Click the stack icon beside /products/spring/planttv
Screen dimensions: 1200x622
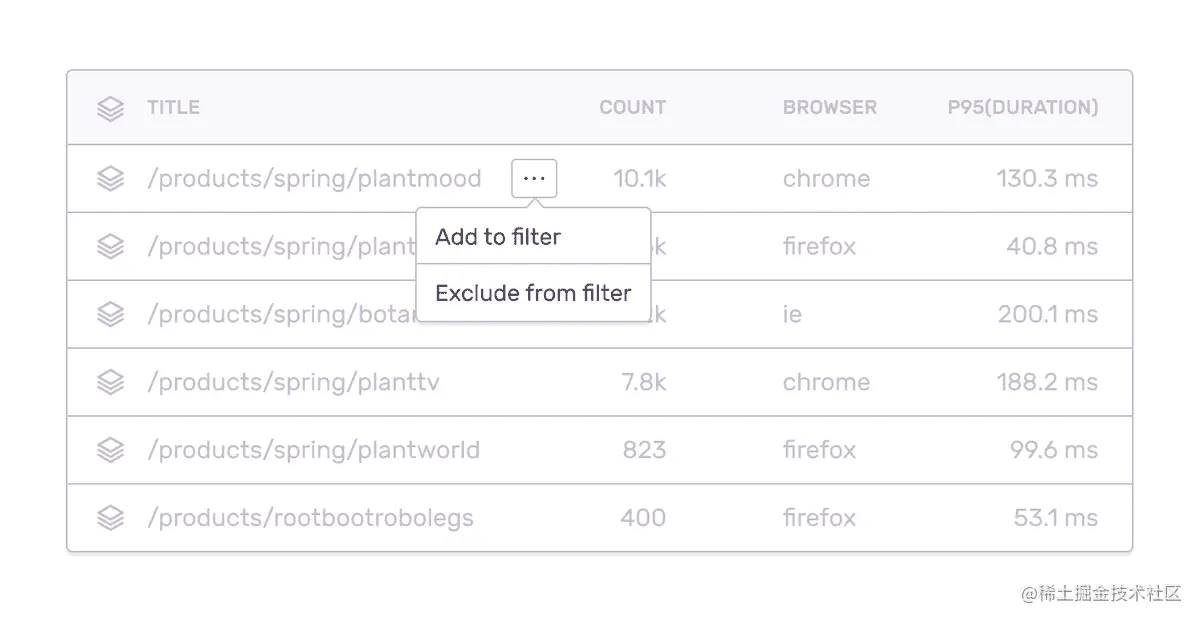[110, 382]
